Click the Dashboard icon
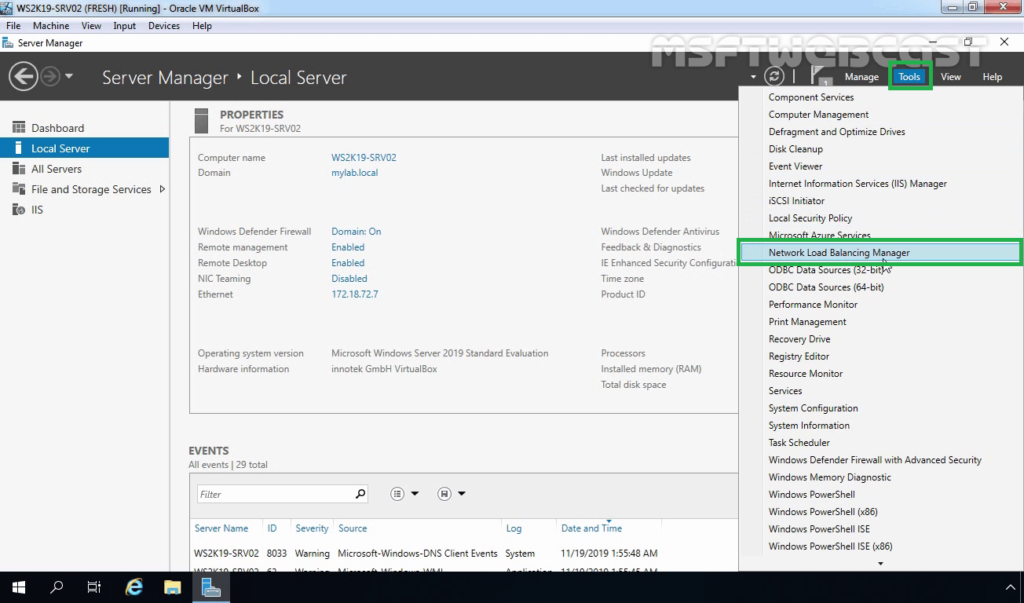 [x=18, y=127]
